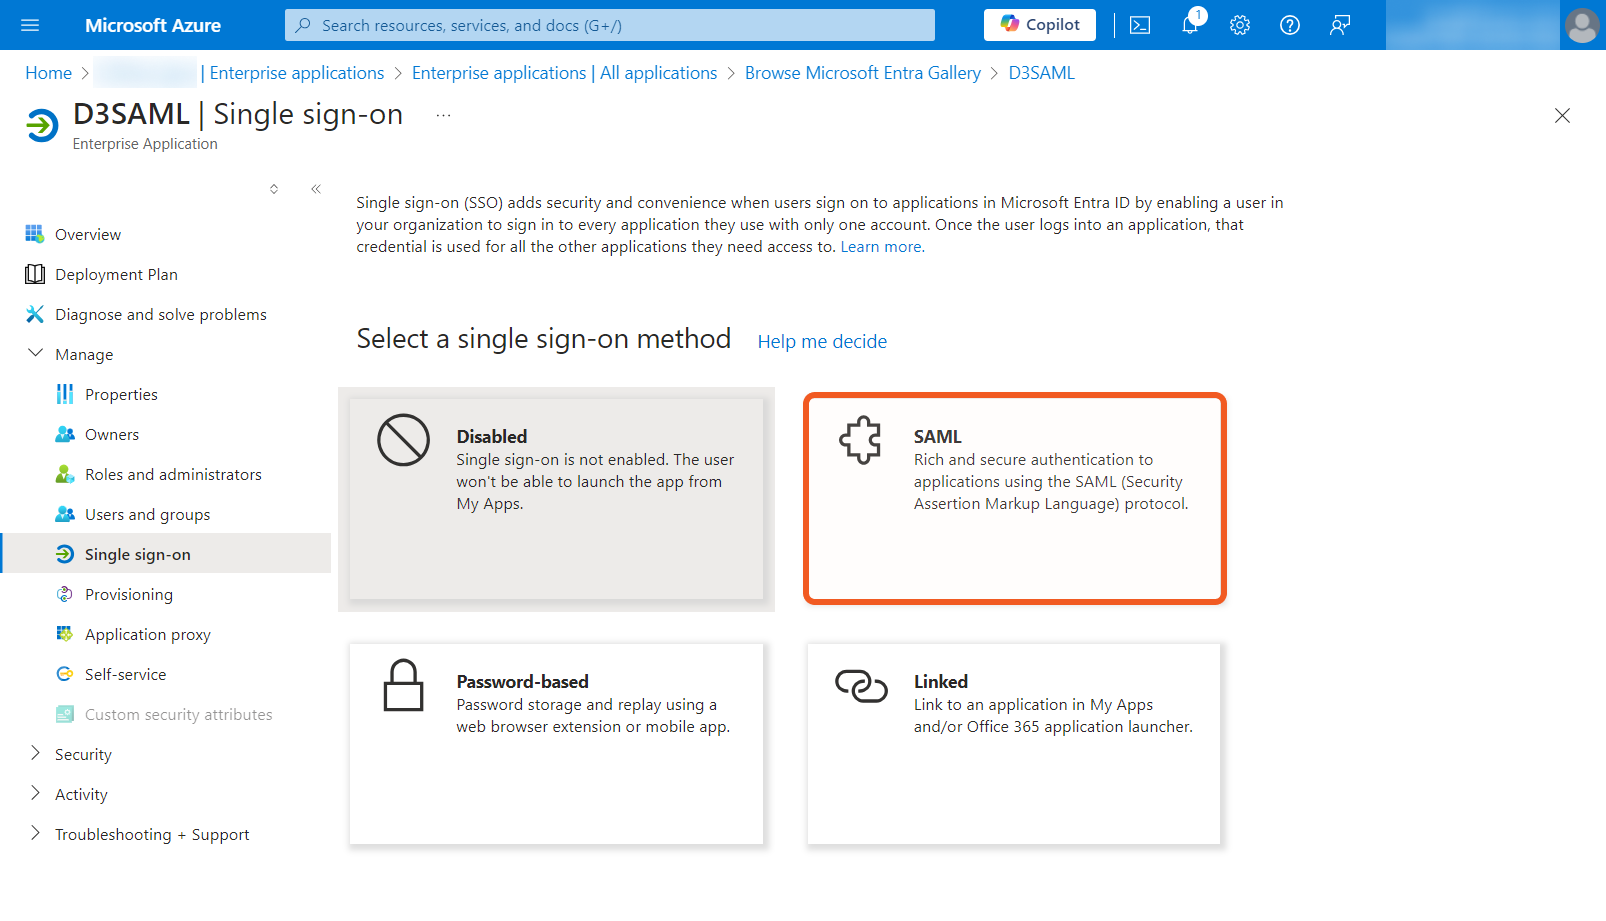Open Provisioning in the sidebar
This screenshot has width=1606, height=921.
[128, 594]
